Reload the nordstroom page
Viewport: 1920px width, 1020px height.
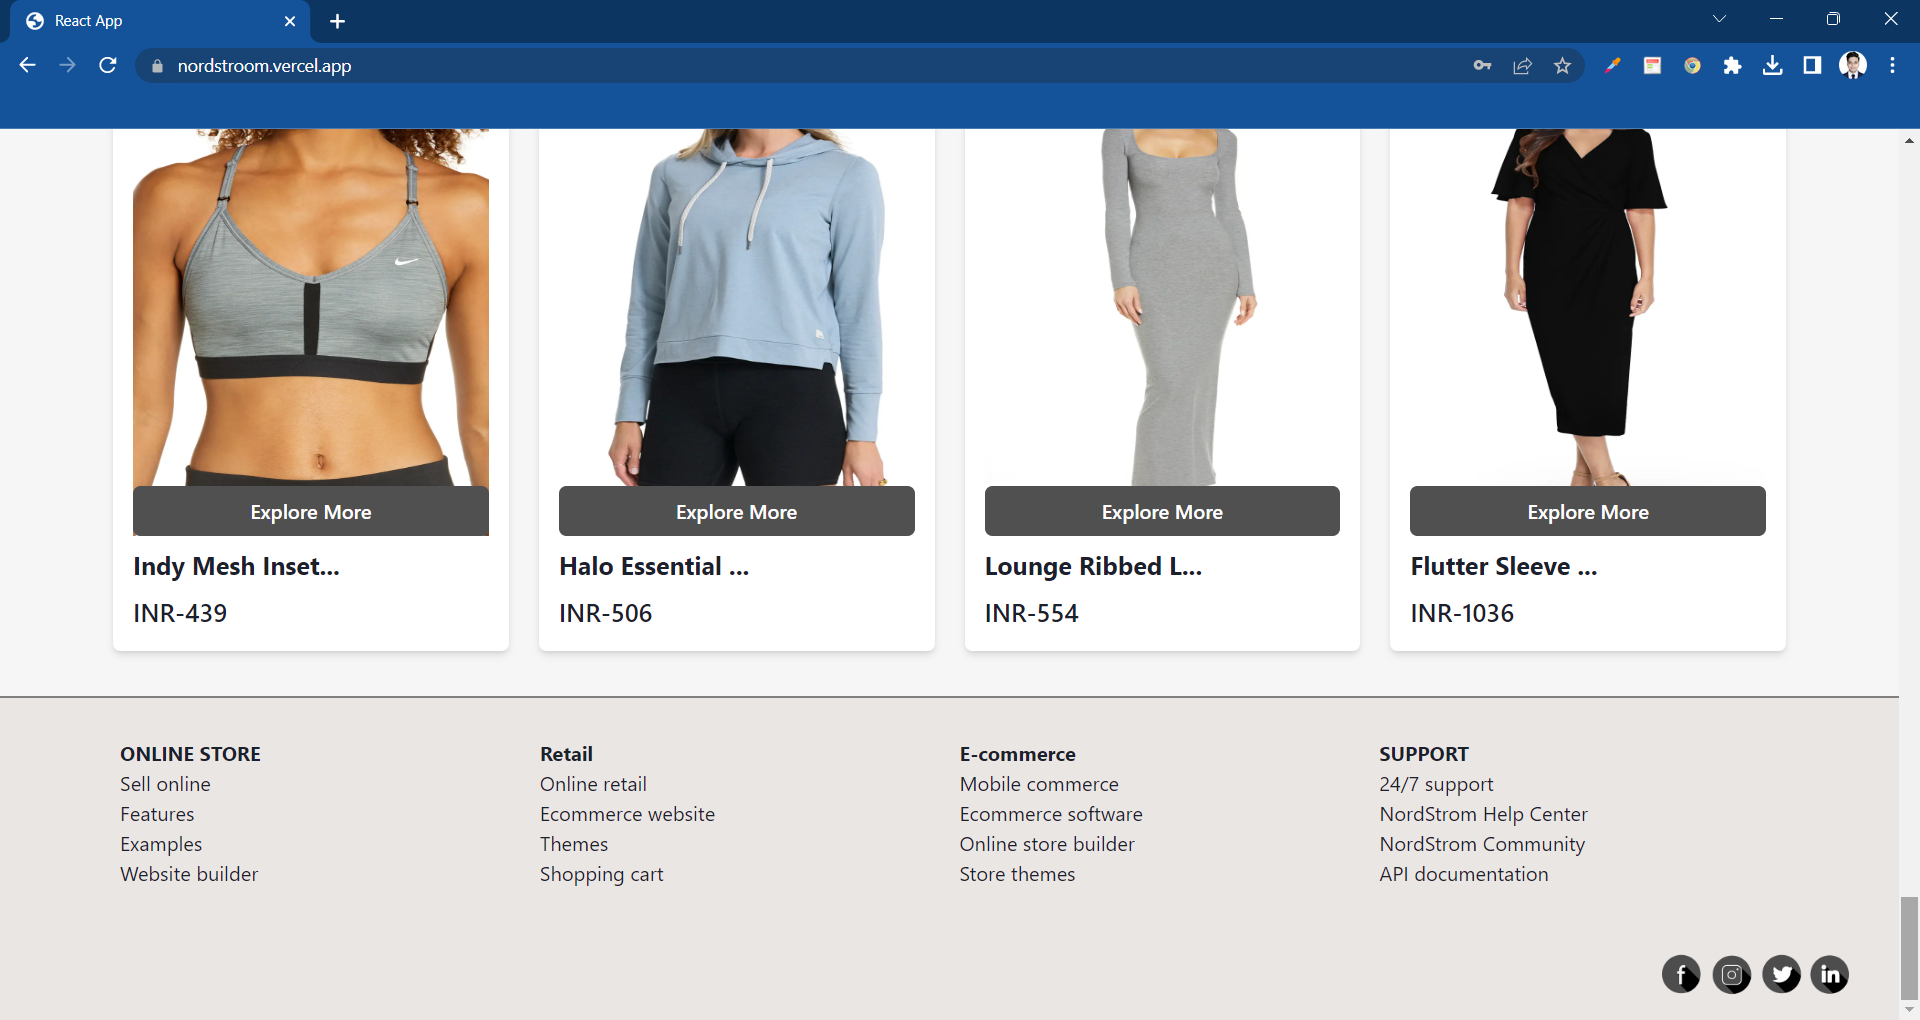[108, 66]
